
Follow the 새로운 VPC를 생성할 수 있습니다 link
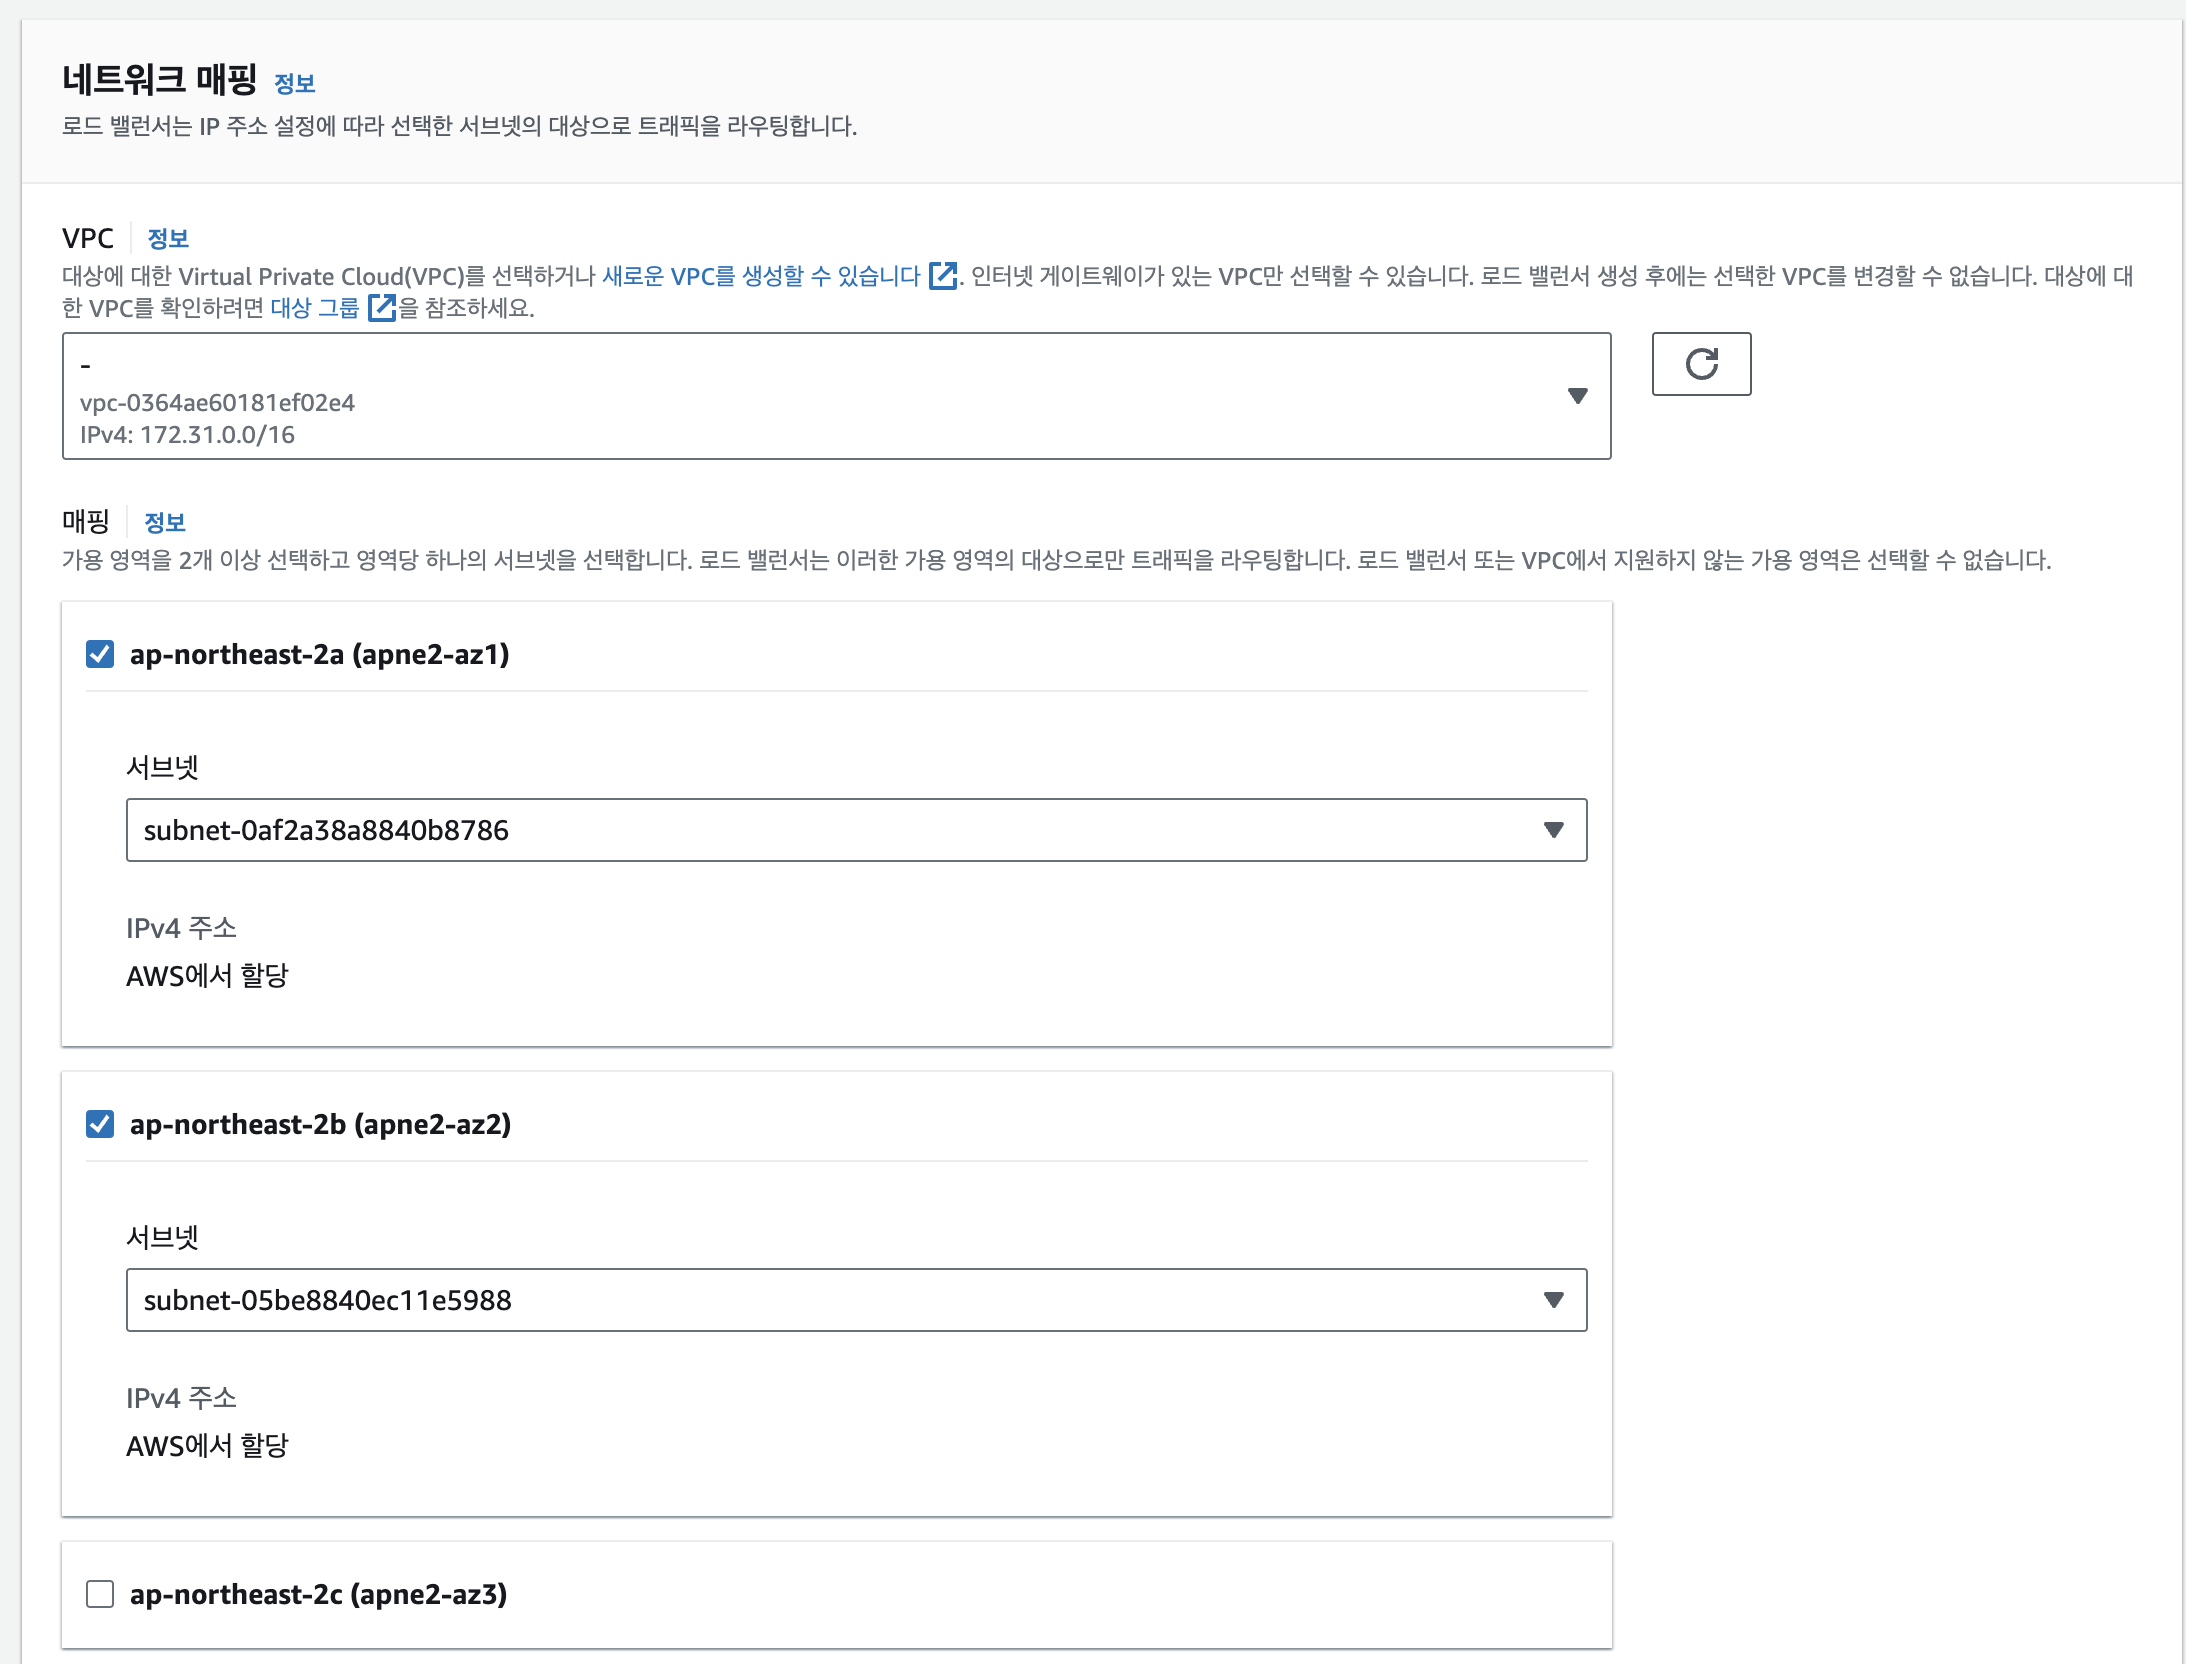pos(760,276)
